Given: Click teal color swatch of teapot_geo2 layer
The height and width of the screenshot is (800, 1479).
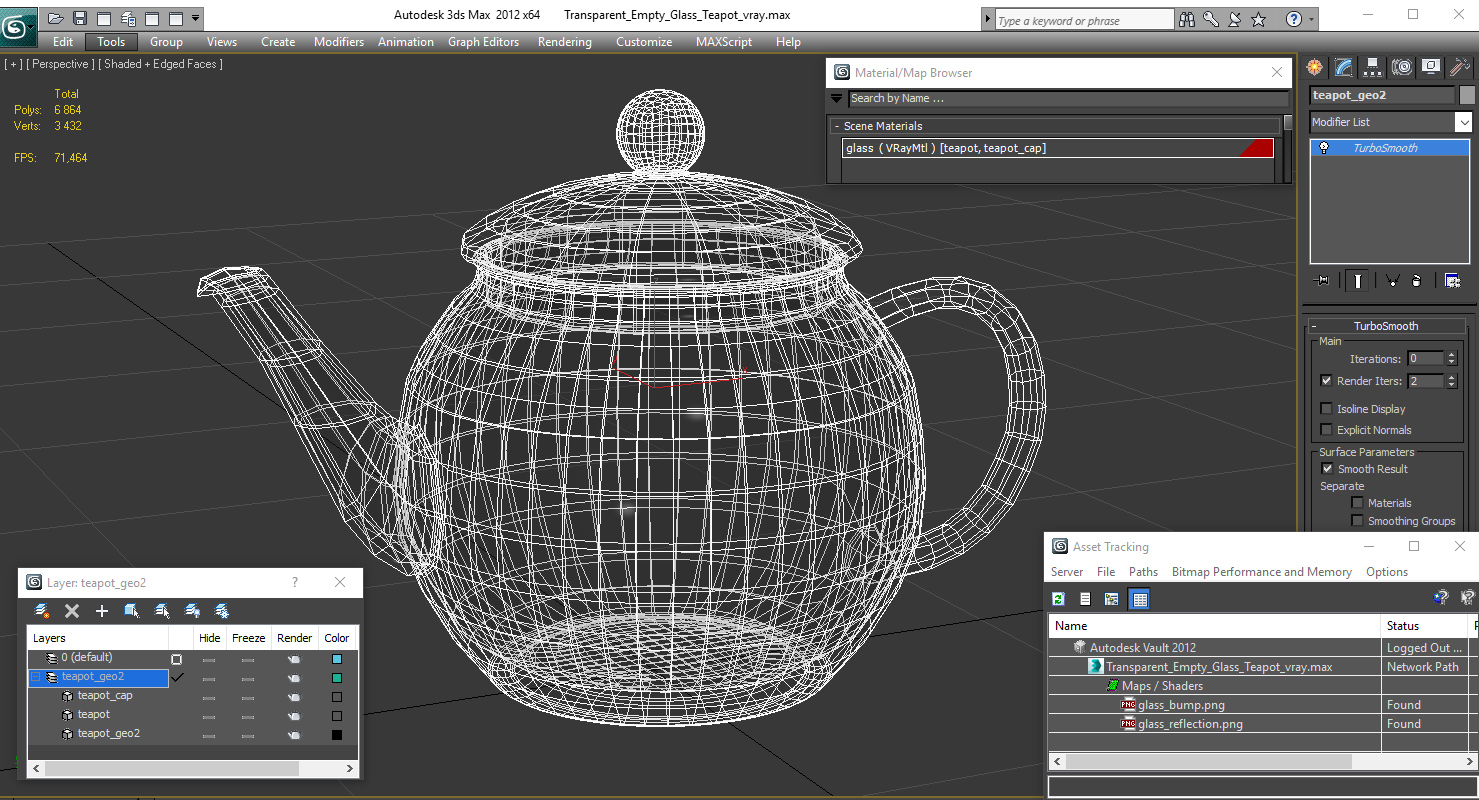Looking at the screenshot, I should (337, 678).
